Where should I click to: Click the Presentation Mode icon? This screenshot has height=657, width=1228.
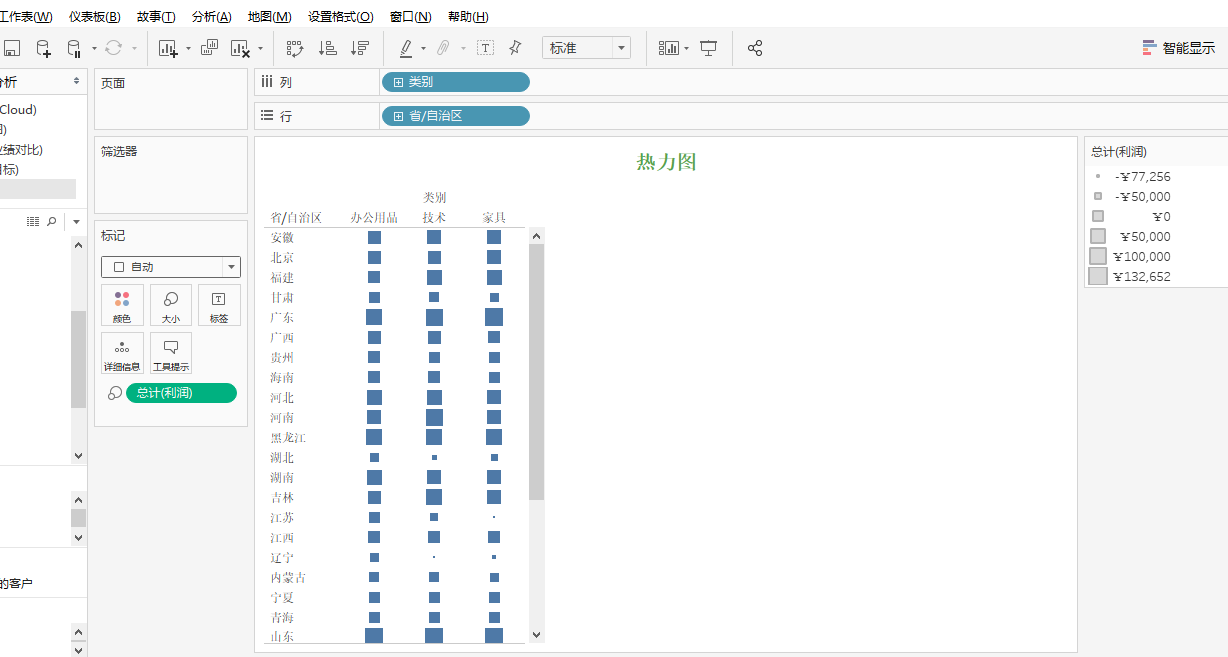pos(708,48)
